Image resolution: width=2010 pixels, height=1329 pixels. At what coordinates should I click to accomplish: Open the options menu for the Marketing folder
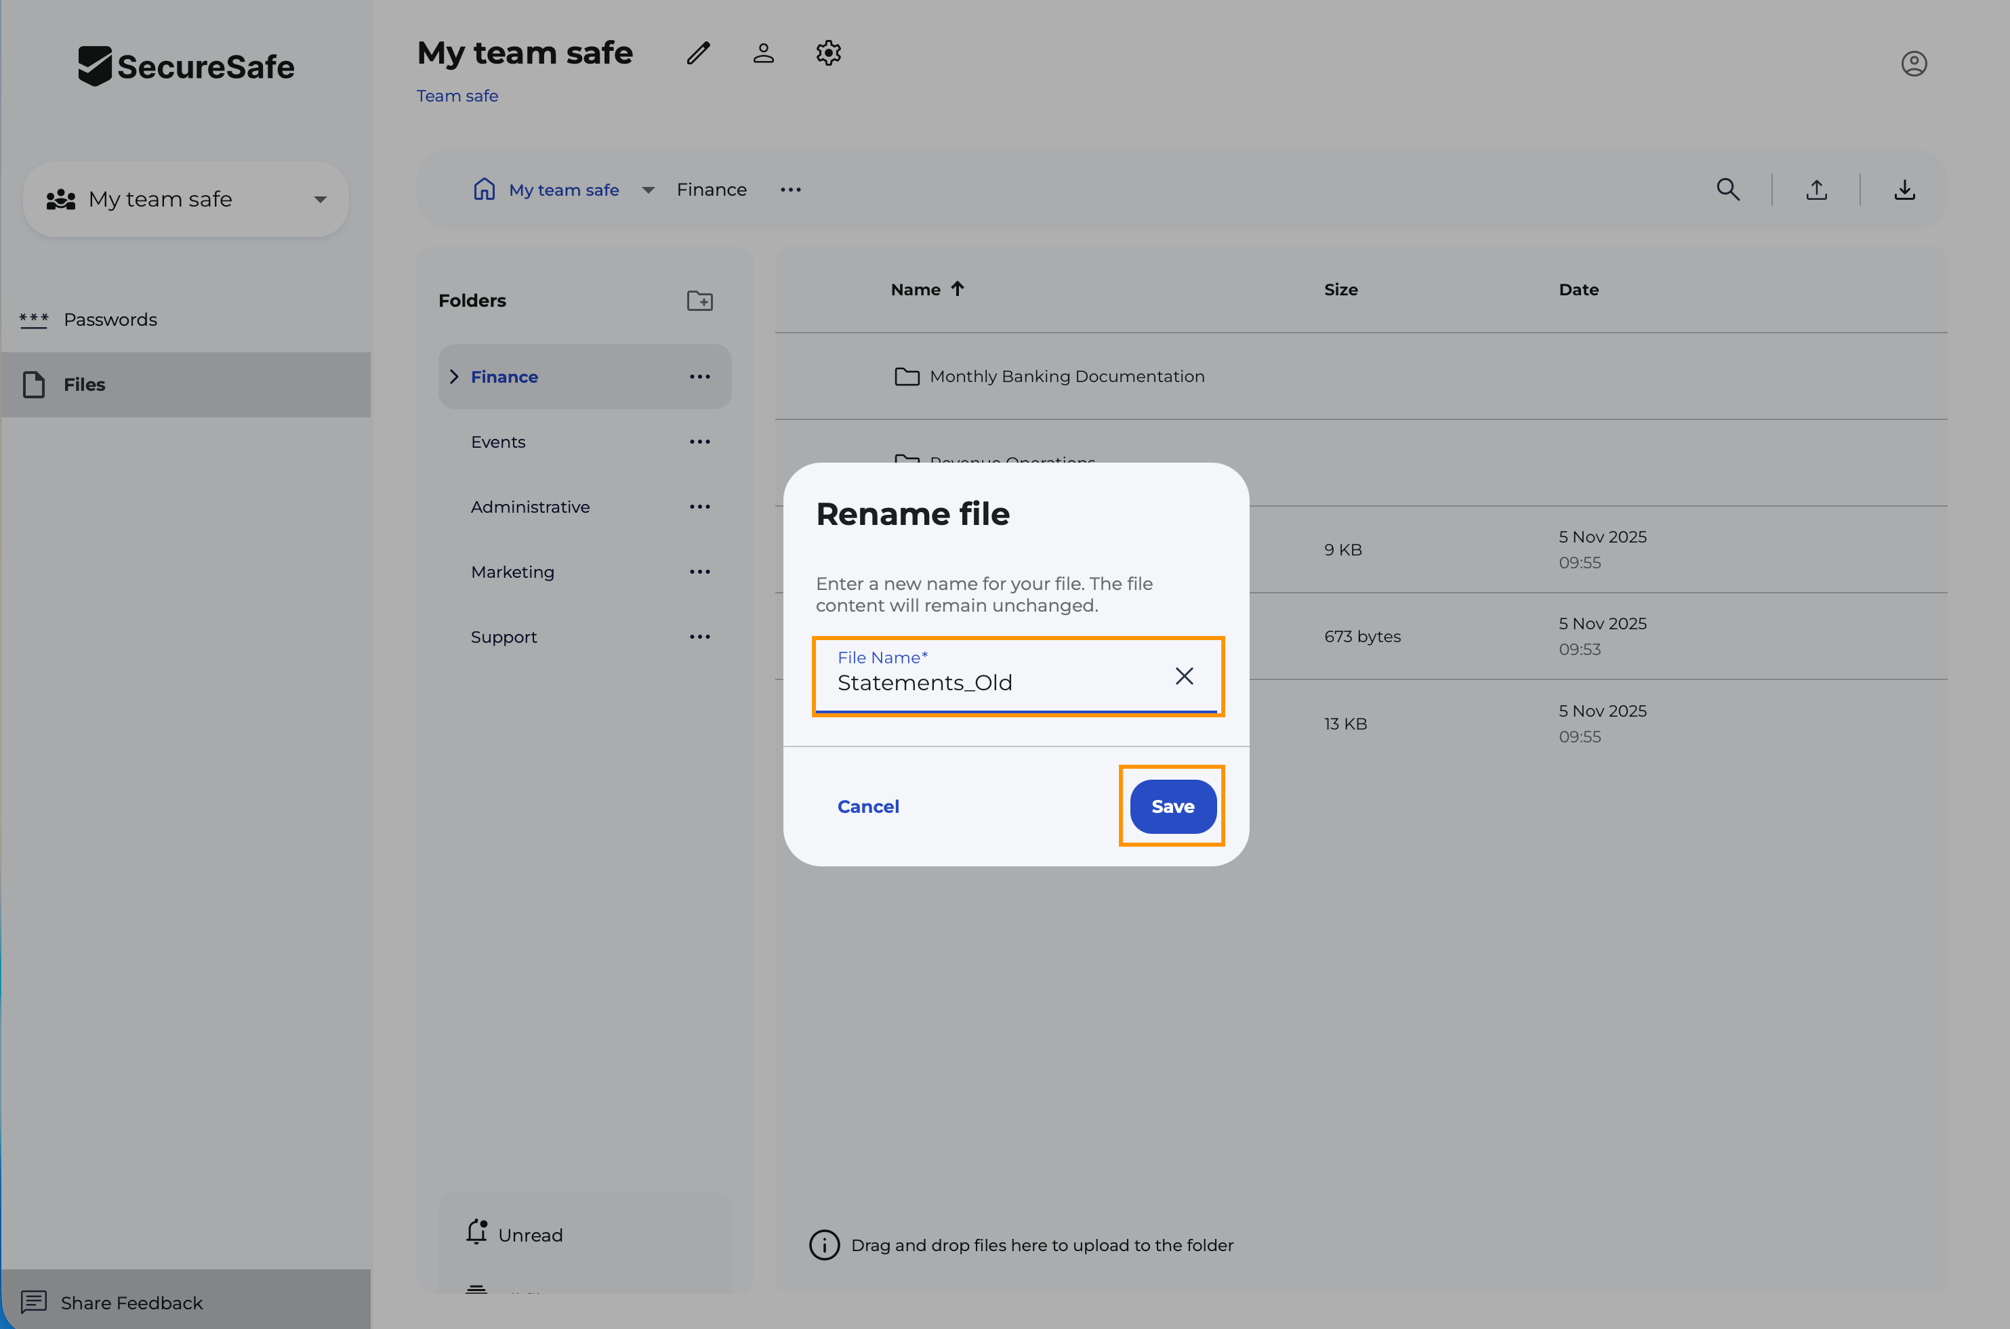tap(700, 571)
